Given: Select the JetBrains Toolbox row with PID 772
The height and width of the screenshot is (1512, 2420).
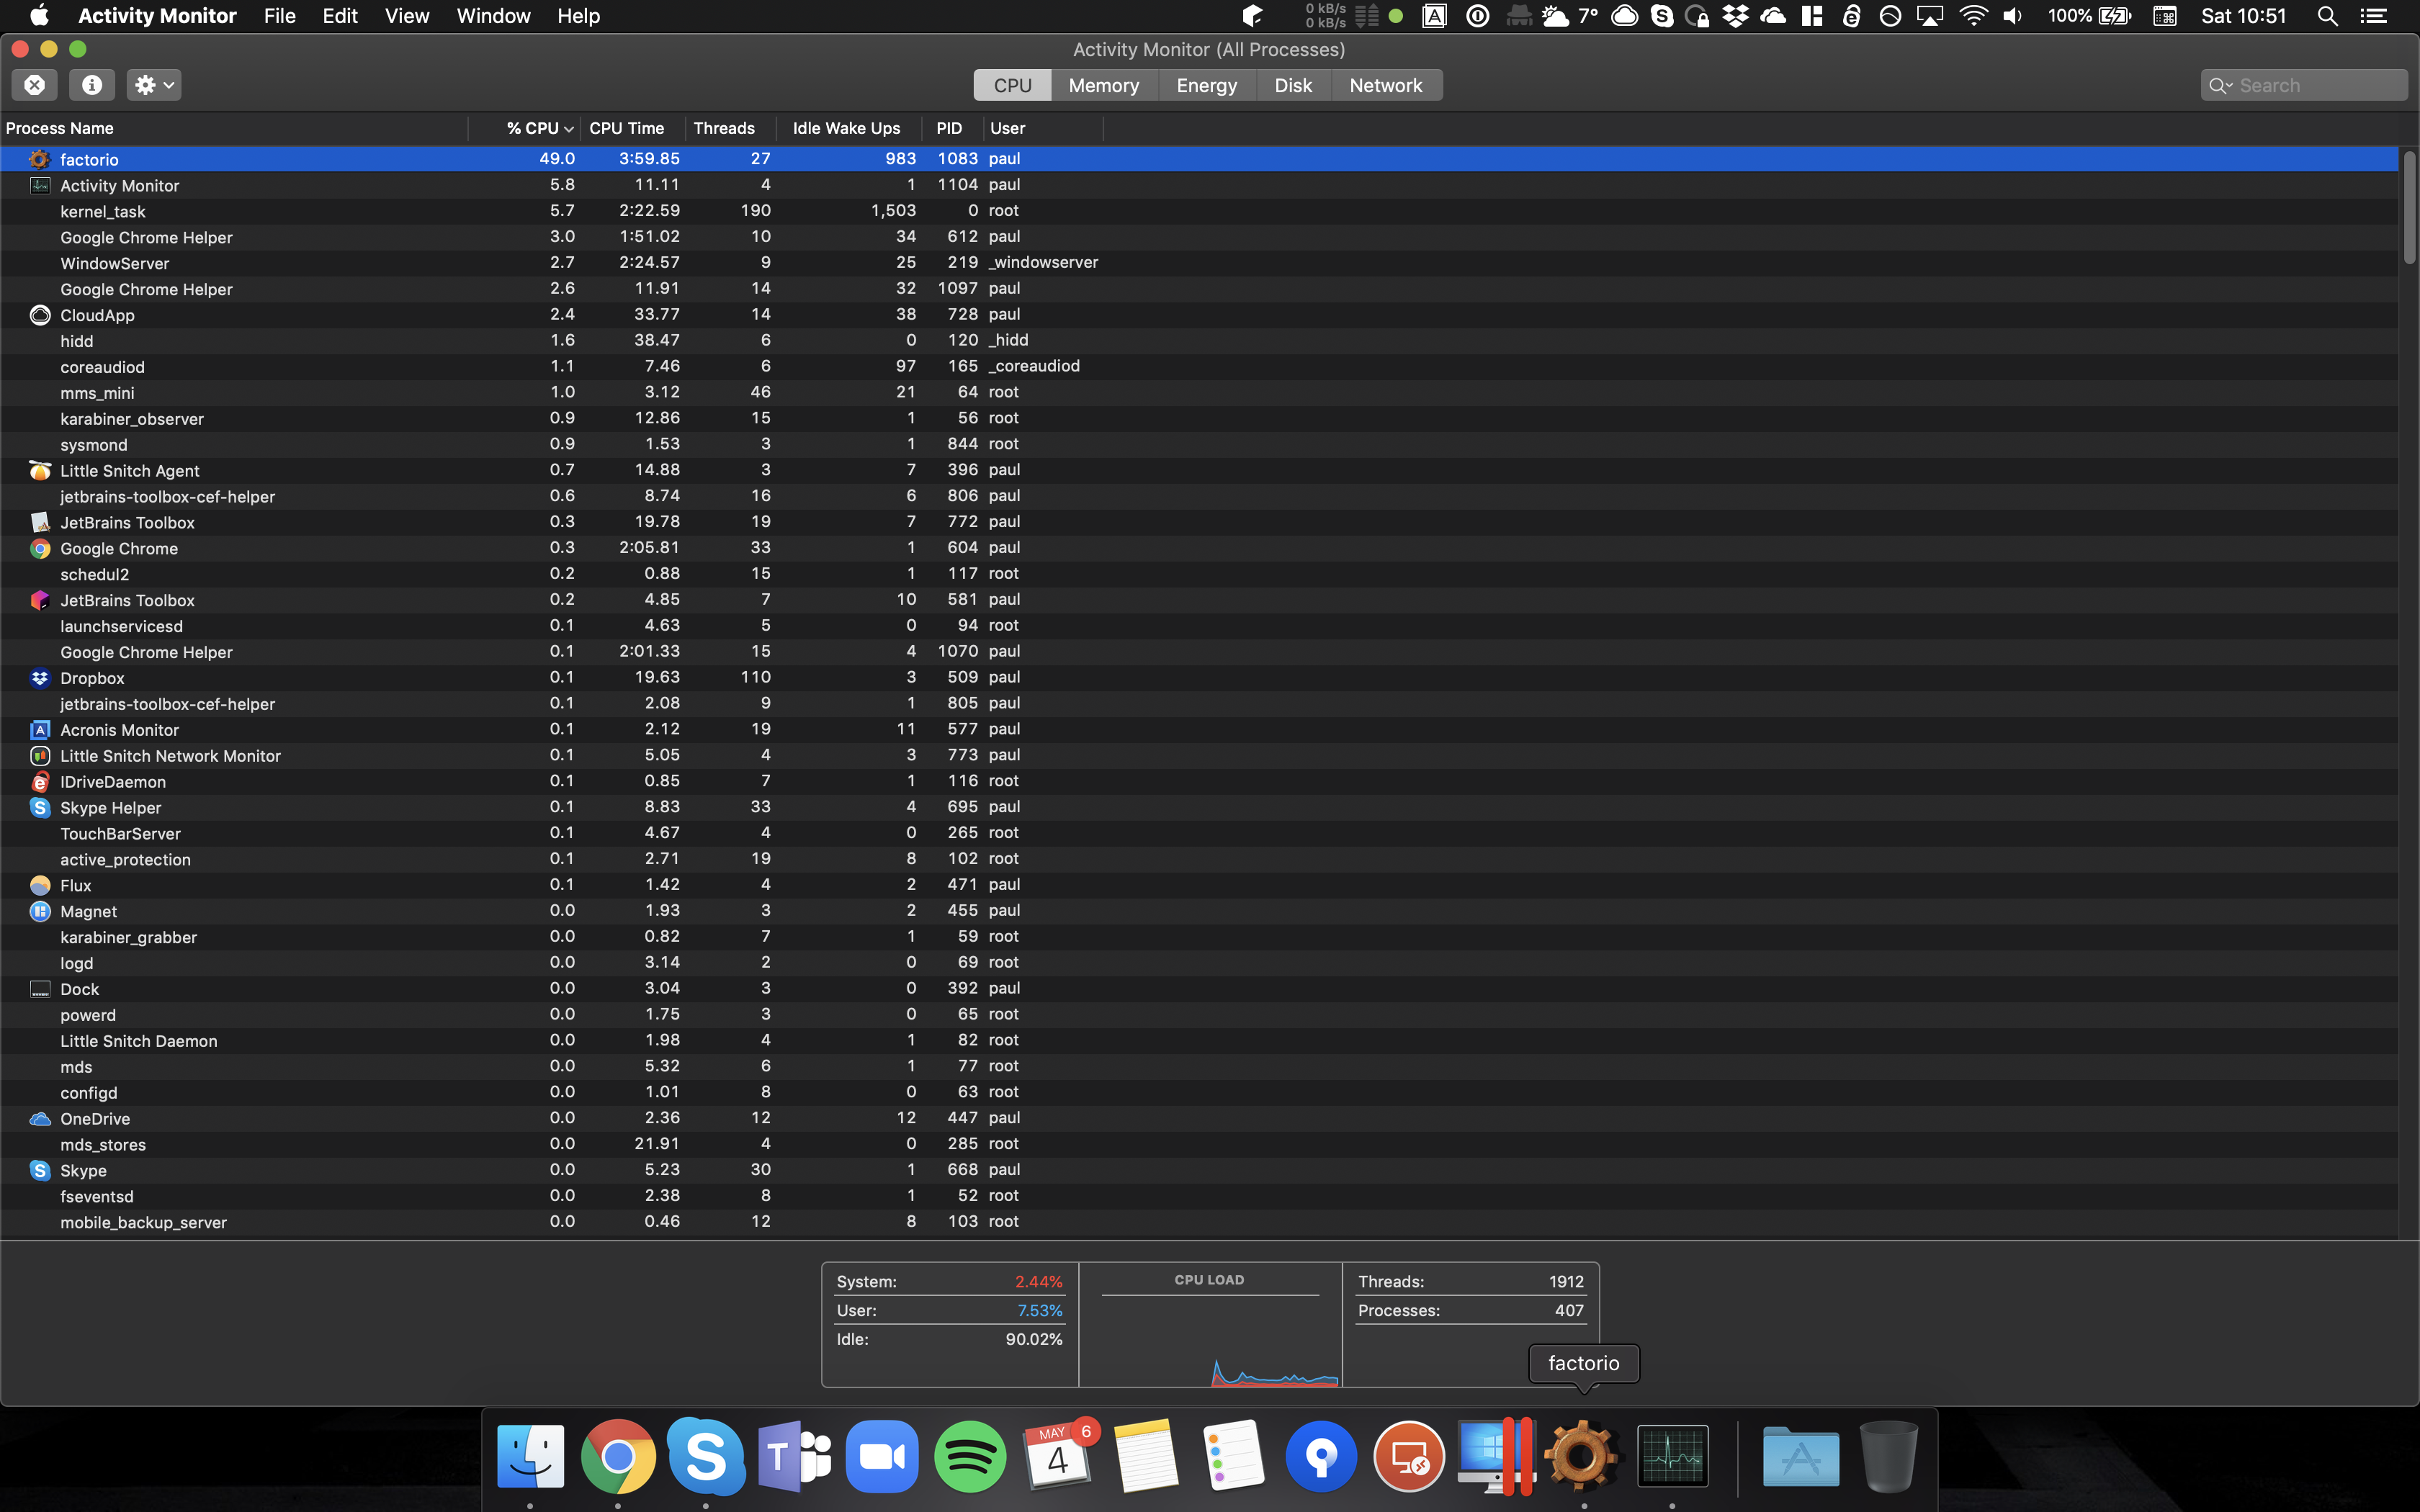Looking at the screenshot, I should coord(1200,522).
